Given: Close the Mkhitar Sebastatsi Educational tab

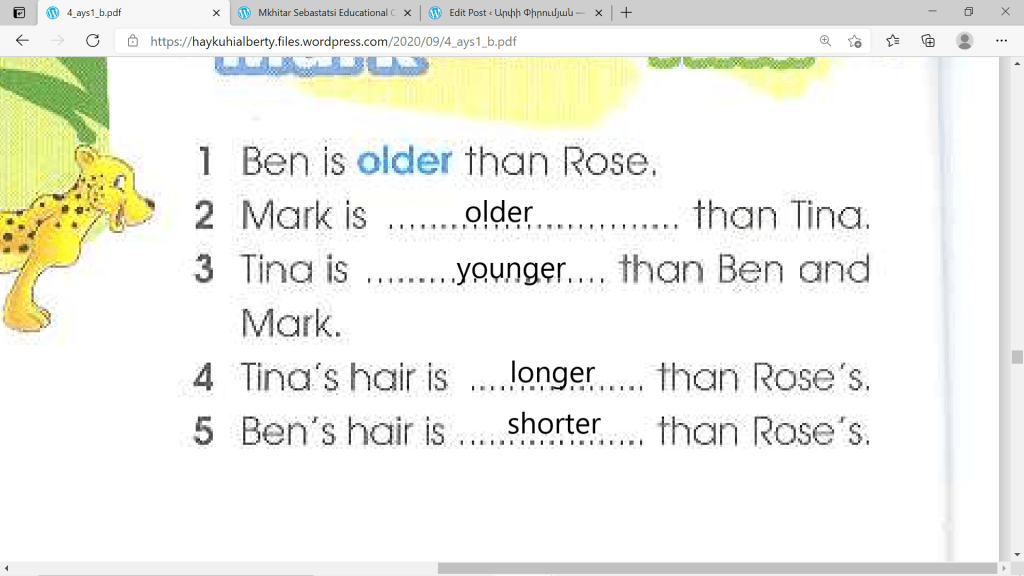Looking at the screenshot, I should coord(408,13).
